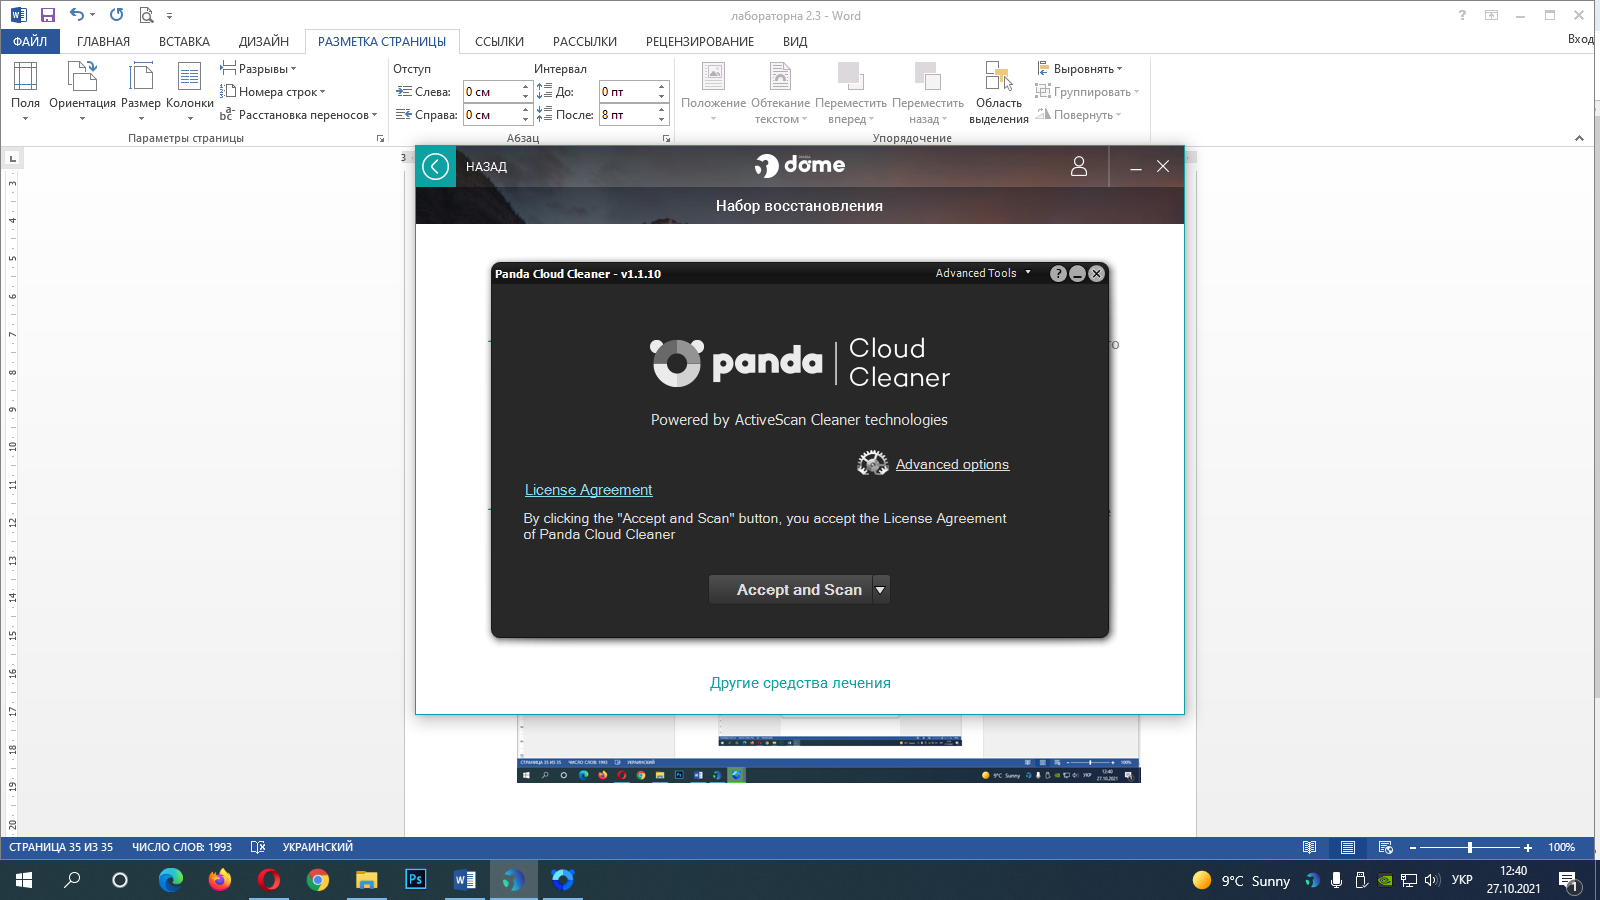Open the user account icon in Panda Dome

[1078, 166]
